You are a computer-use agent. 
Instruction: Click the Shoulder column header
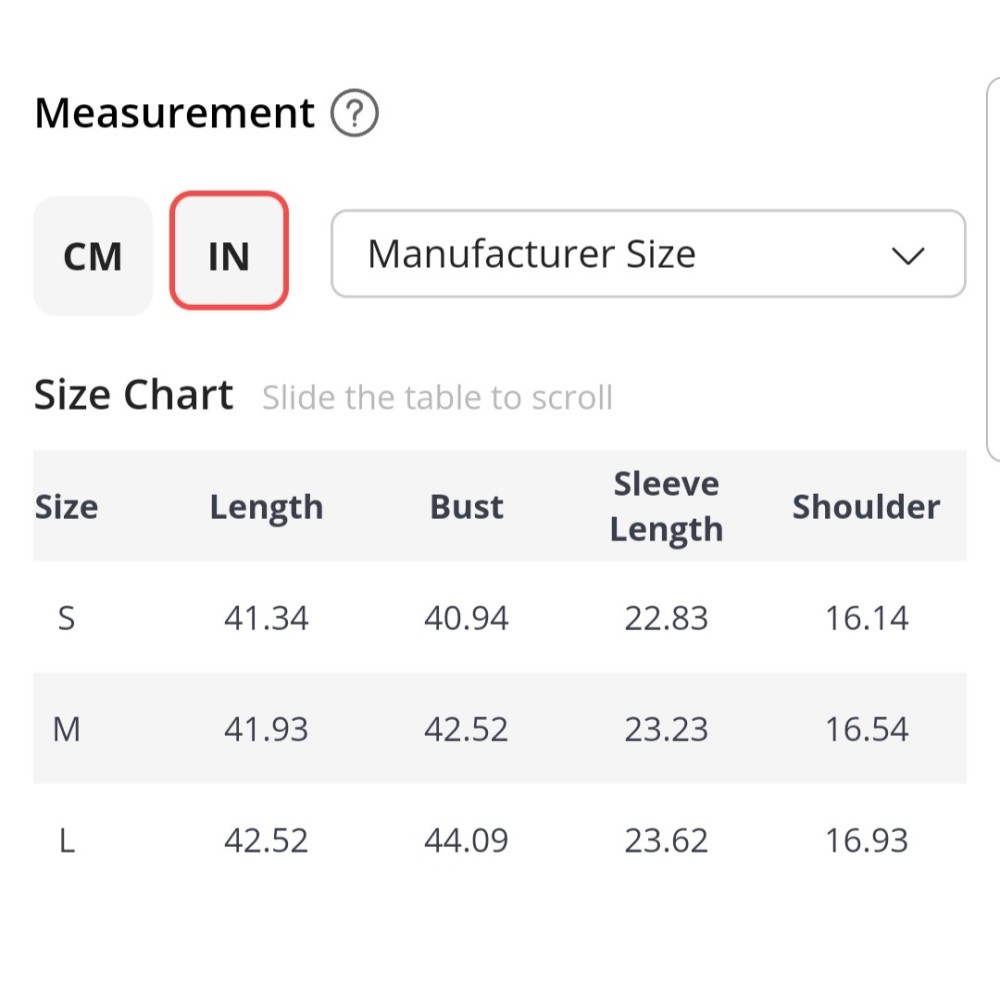pyautogui.click(x=866, y=506)
